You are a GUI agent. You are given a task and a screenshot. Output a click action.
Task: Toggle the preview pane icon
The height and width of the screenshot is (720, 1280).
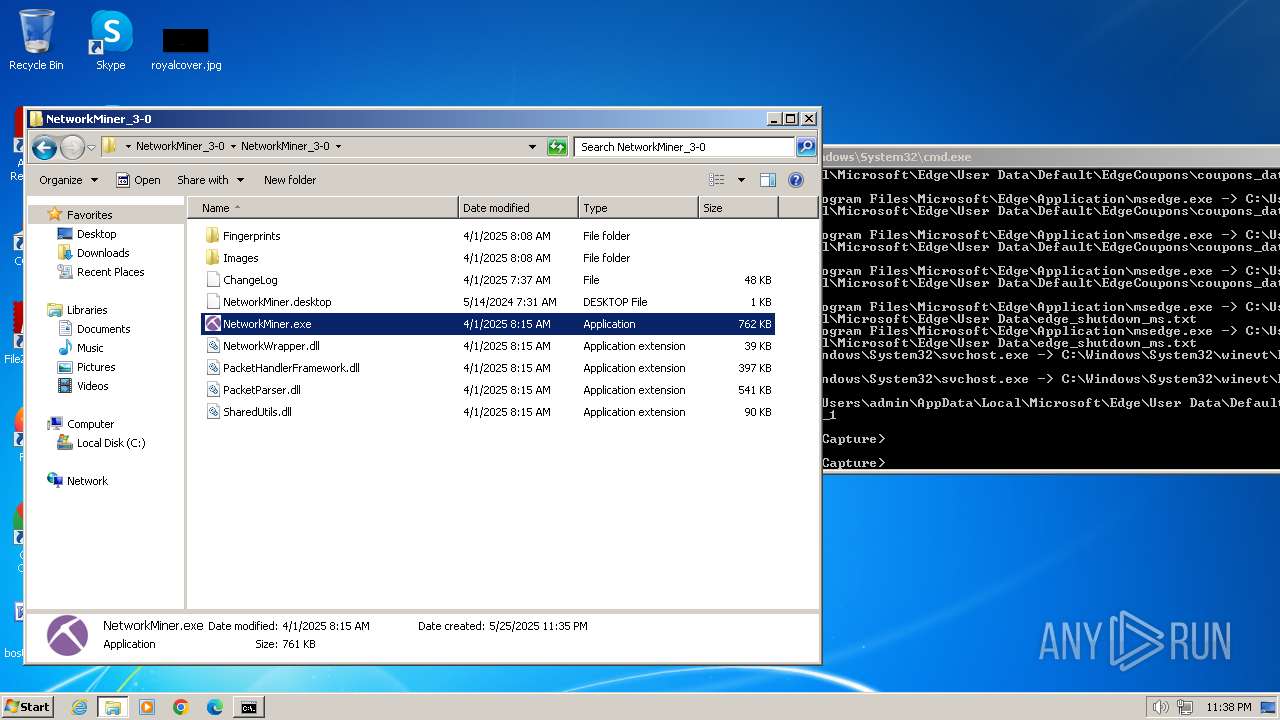point(768,180)
